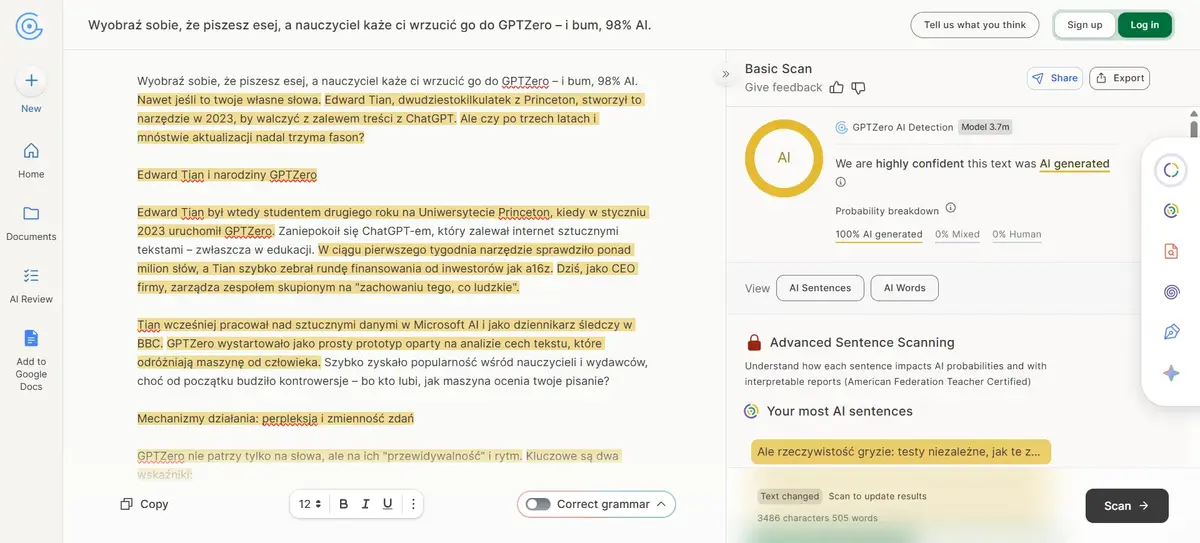Click the sparkle icon in the right floating panel
This screenshot has height=543, width=1200.
1171,373
